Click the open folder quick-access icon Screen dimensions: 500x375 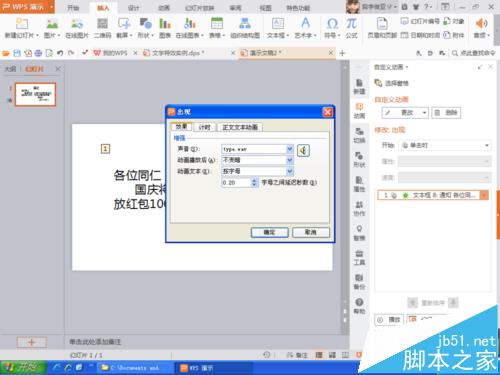click(6, 53)
